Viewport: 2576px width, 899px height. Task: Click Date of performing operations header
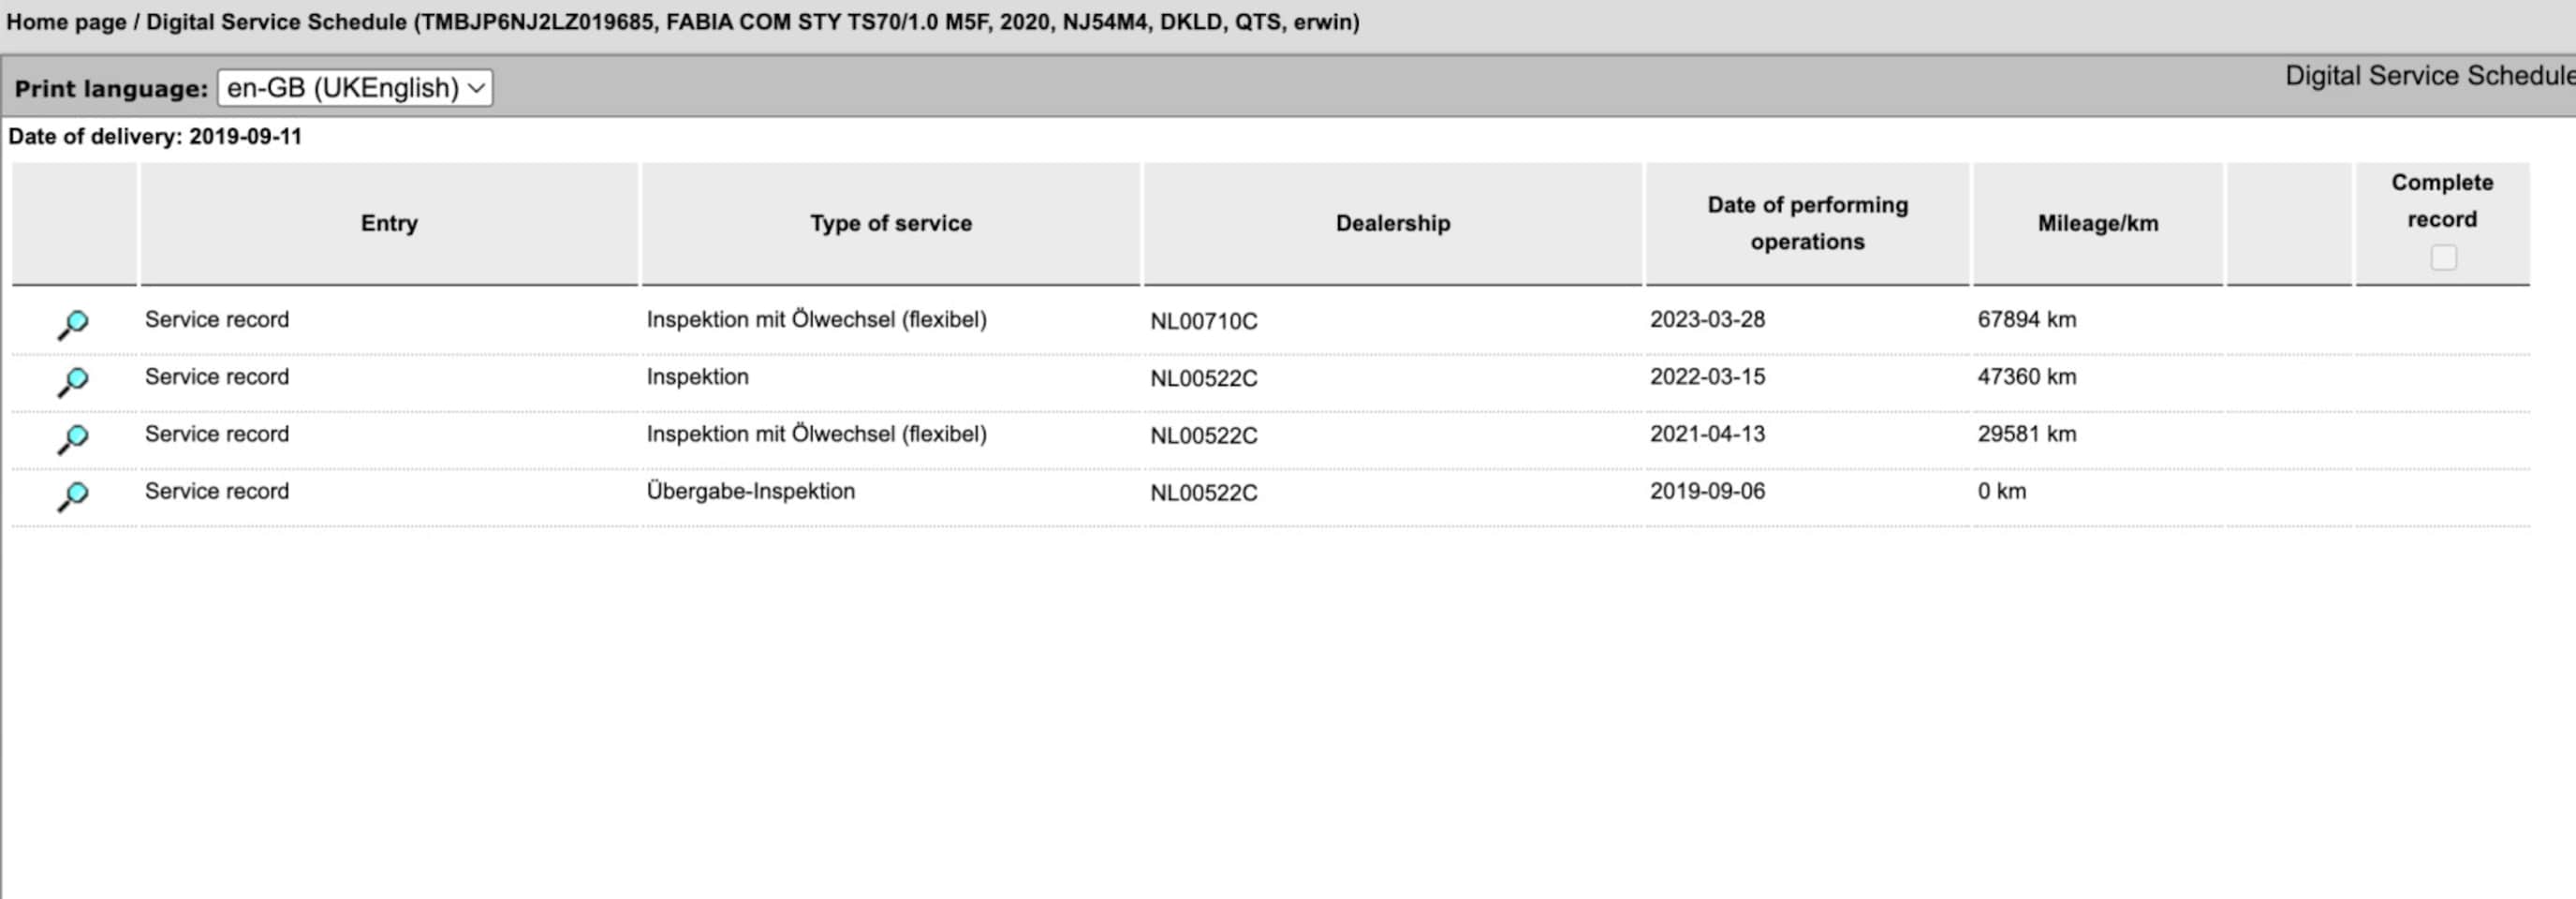pos(1807,223)
